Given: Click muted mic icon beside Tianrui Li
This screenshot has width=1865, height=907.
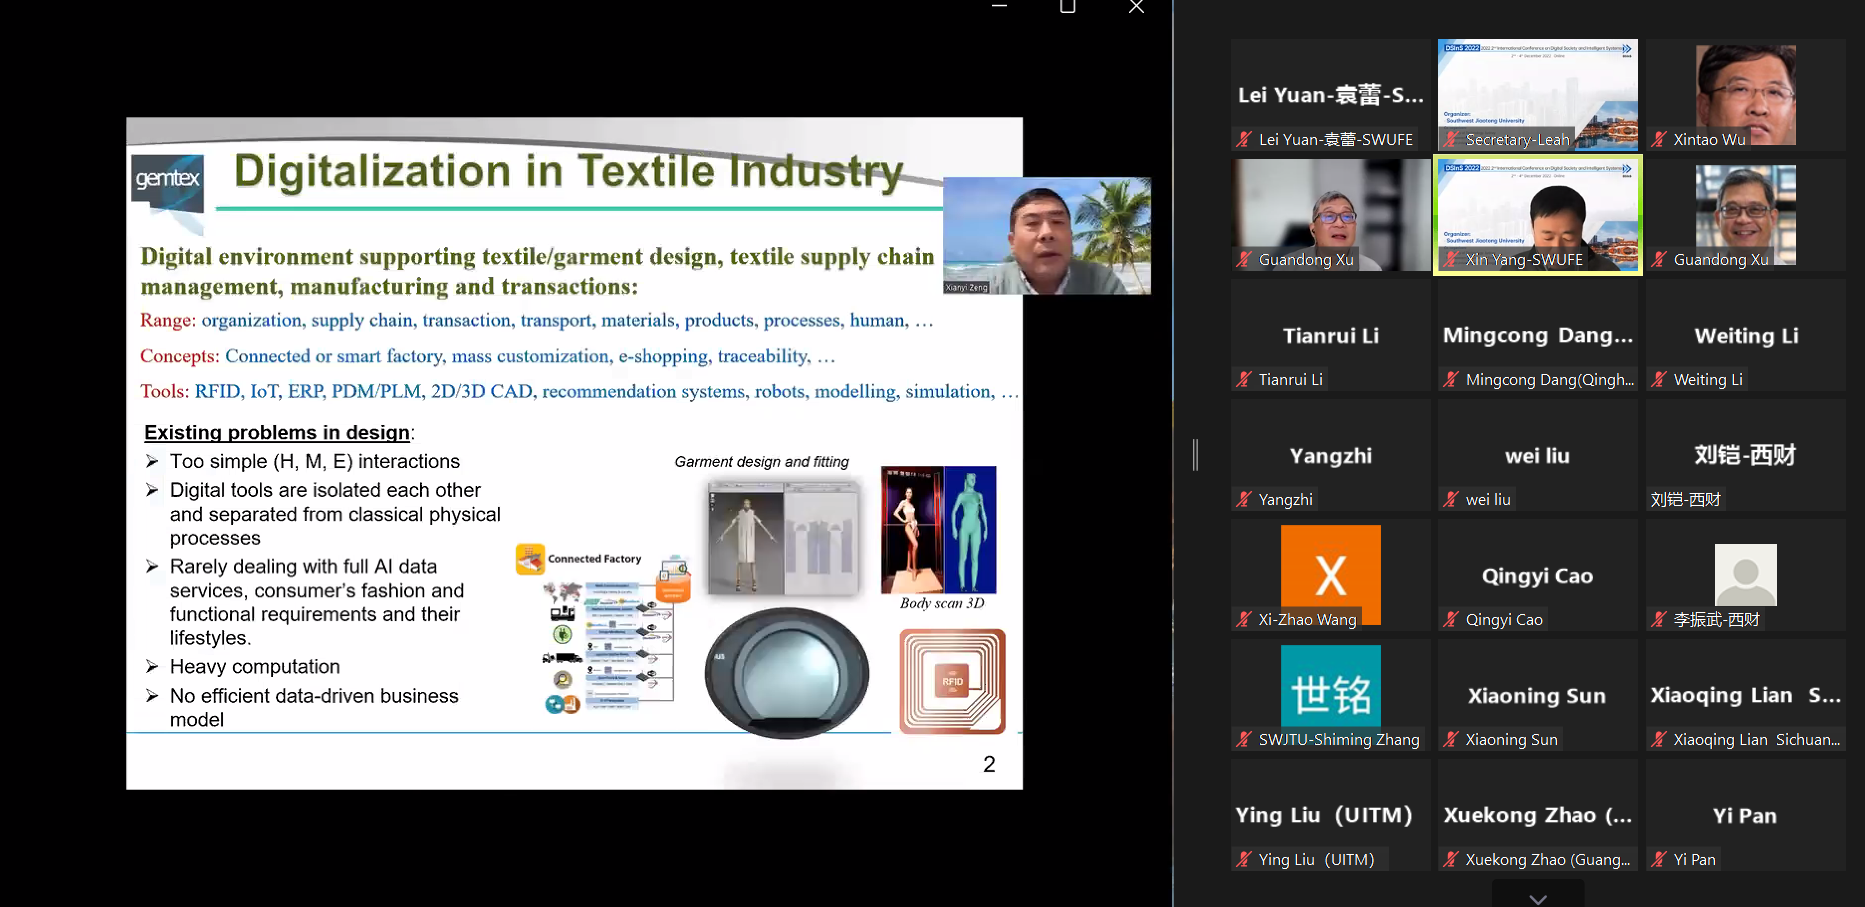Looking at the screenshot, I should [1244, 380].
